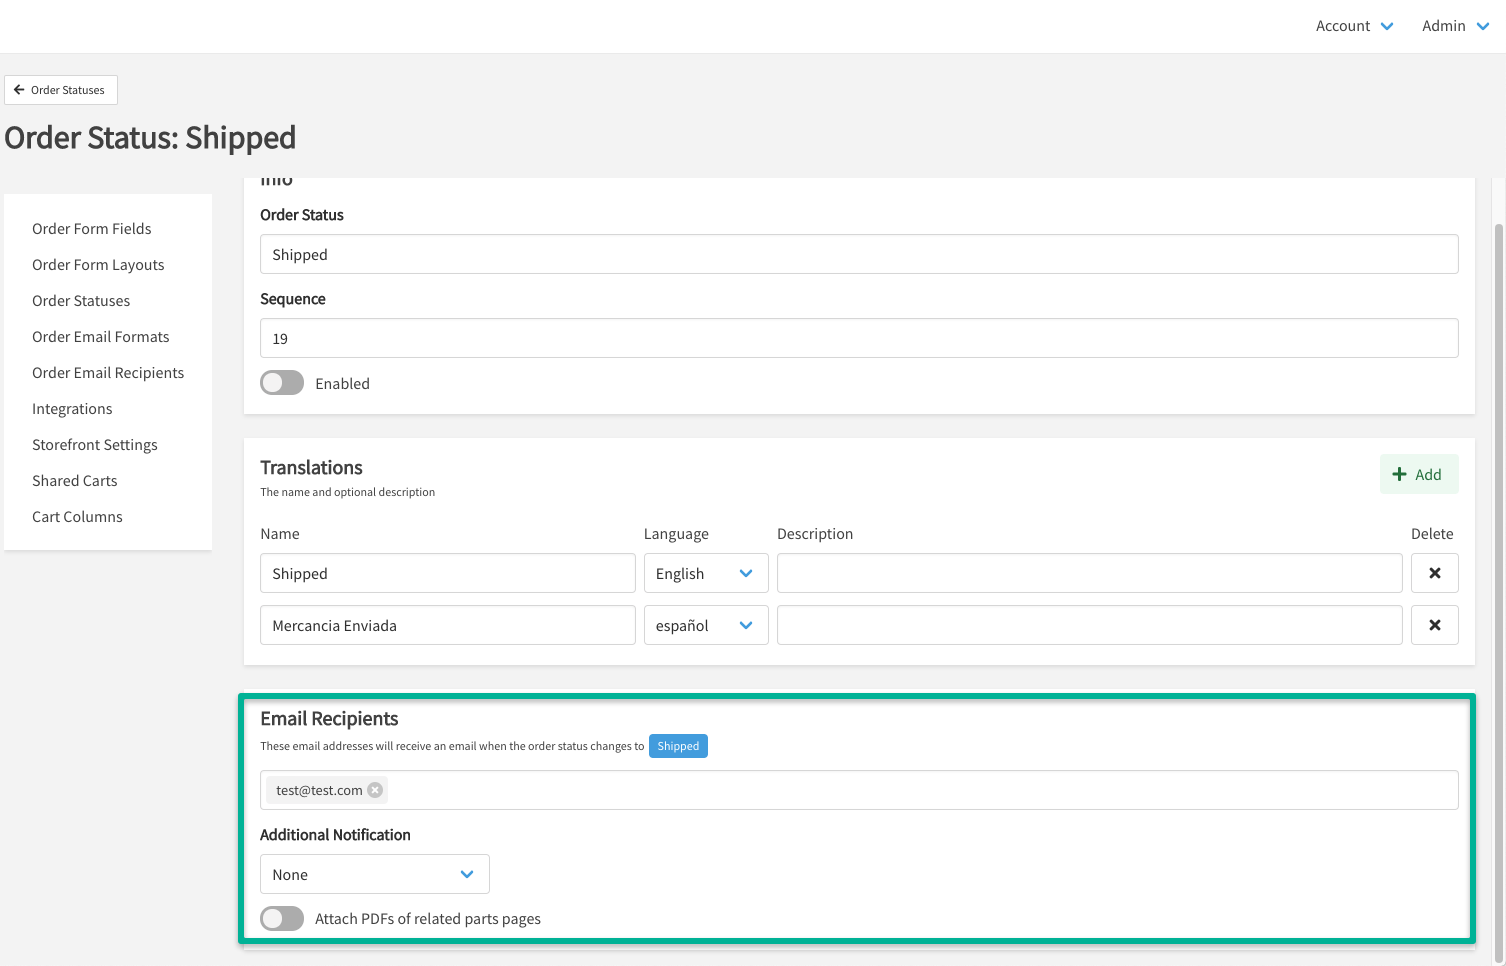
Task: Open the Admin menu
Action: tap(1455, 26)
